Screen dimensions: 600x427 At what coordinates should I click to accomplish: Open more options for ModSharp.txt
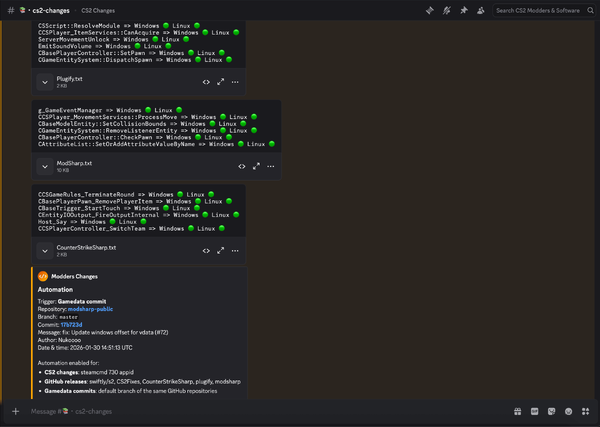point(271,166)
